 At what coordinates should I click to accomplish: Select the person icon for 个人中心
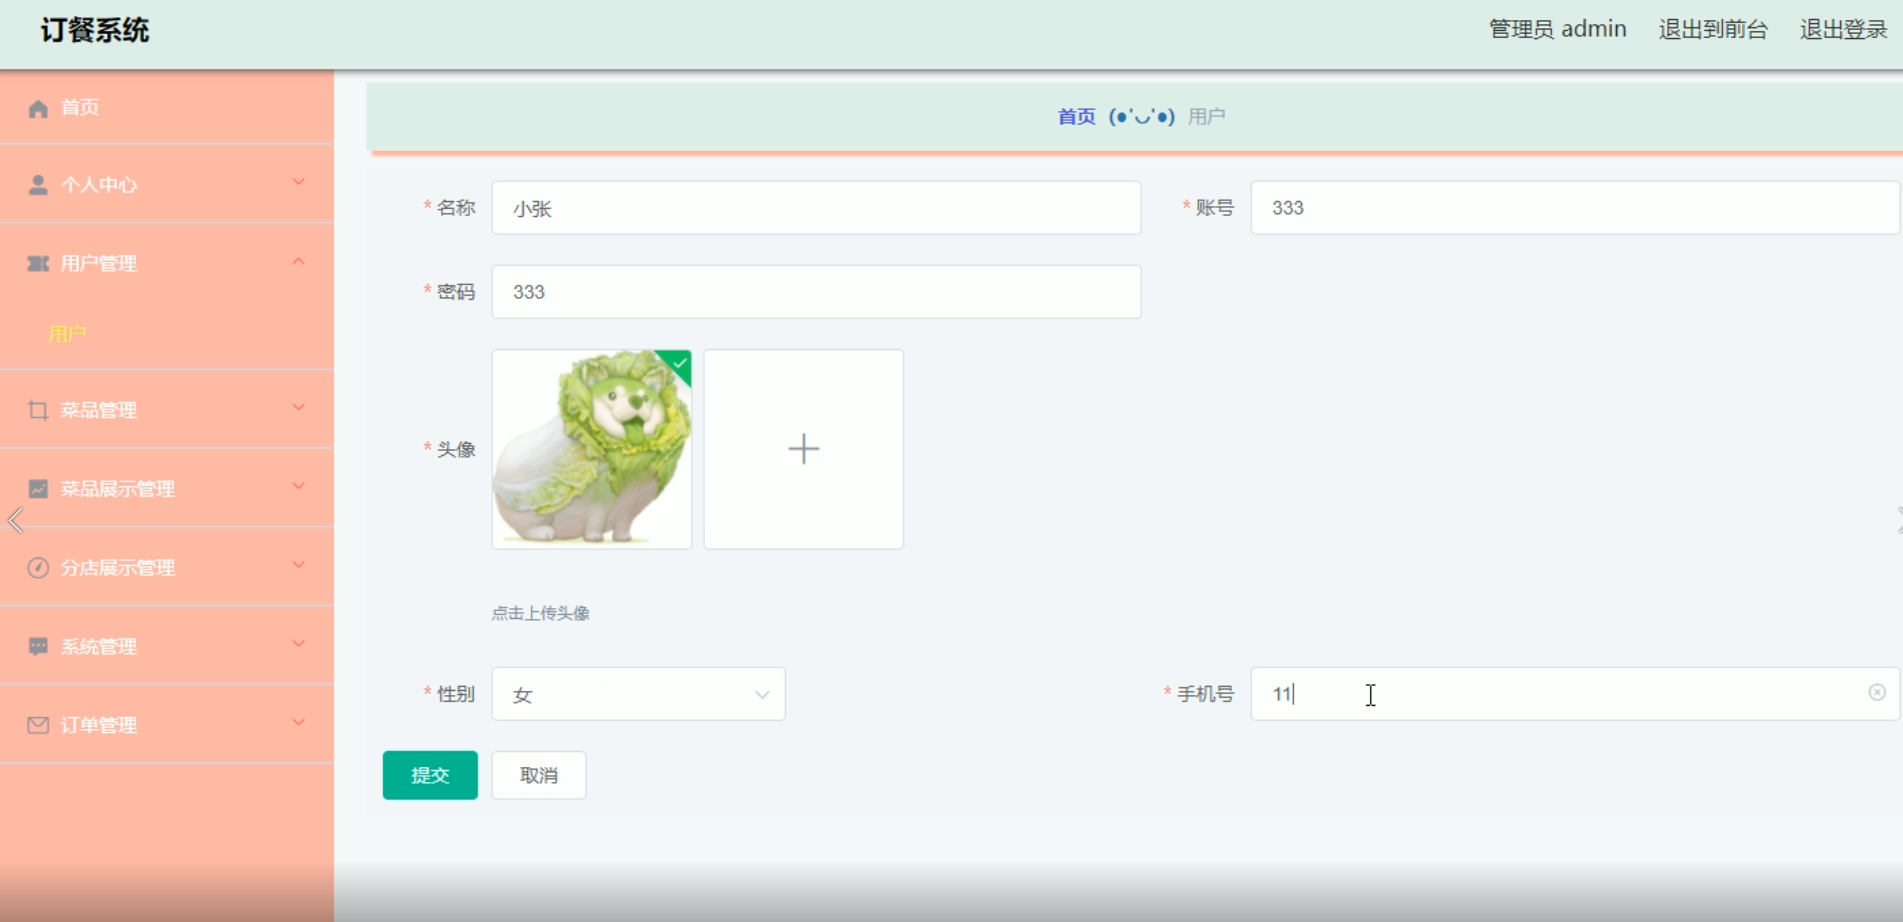(x=38, y=184)
